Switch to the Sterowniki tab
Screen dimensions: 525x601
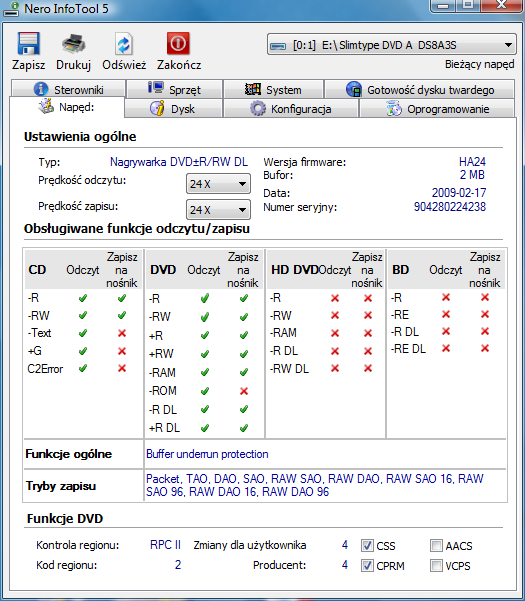click(68, 89)
